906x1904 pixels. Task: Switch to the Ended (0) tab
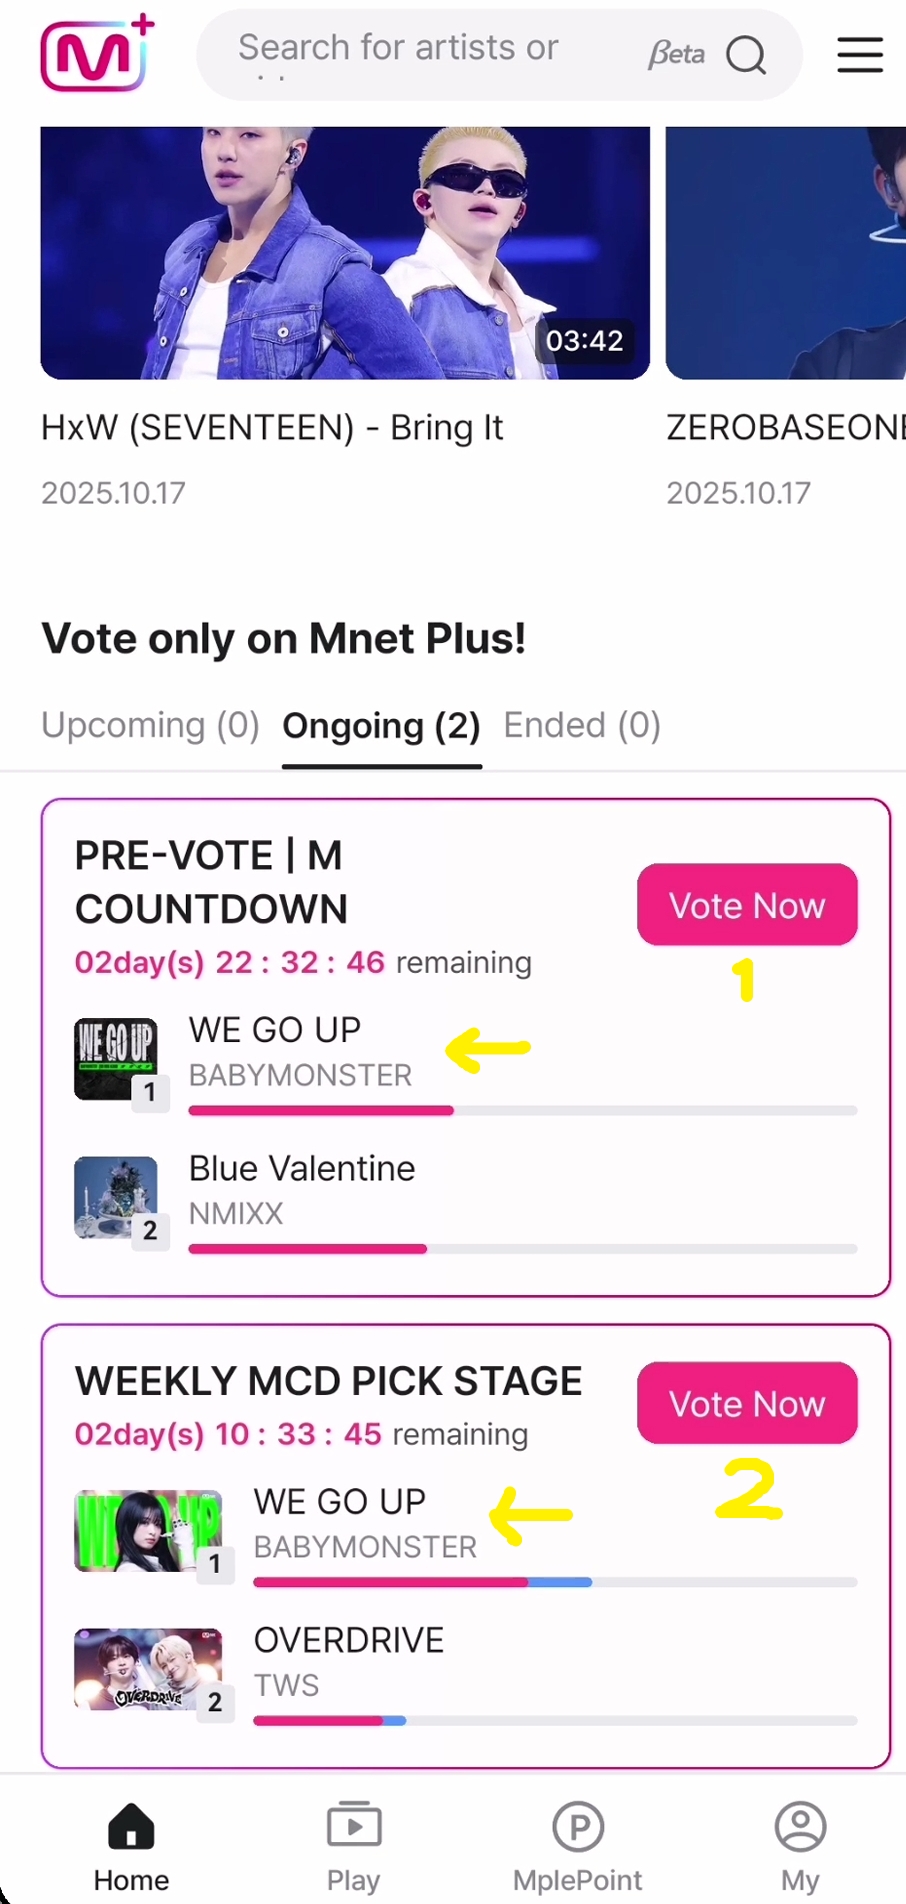click(x=582, y=725)
